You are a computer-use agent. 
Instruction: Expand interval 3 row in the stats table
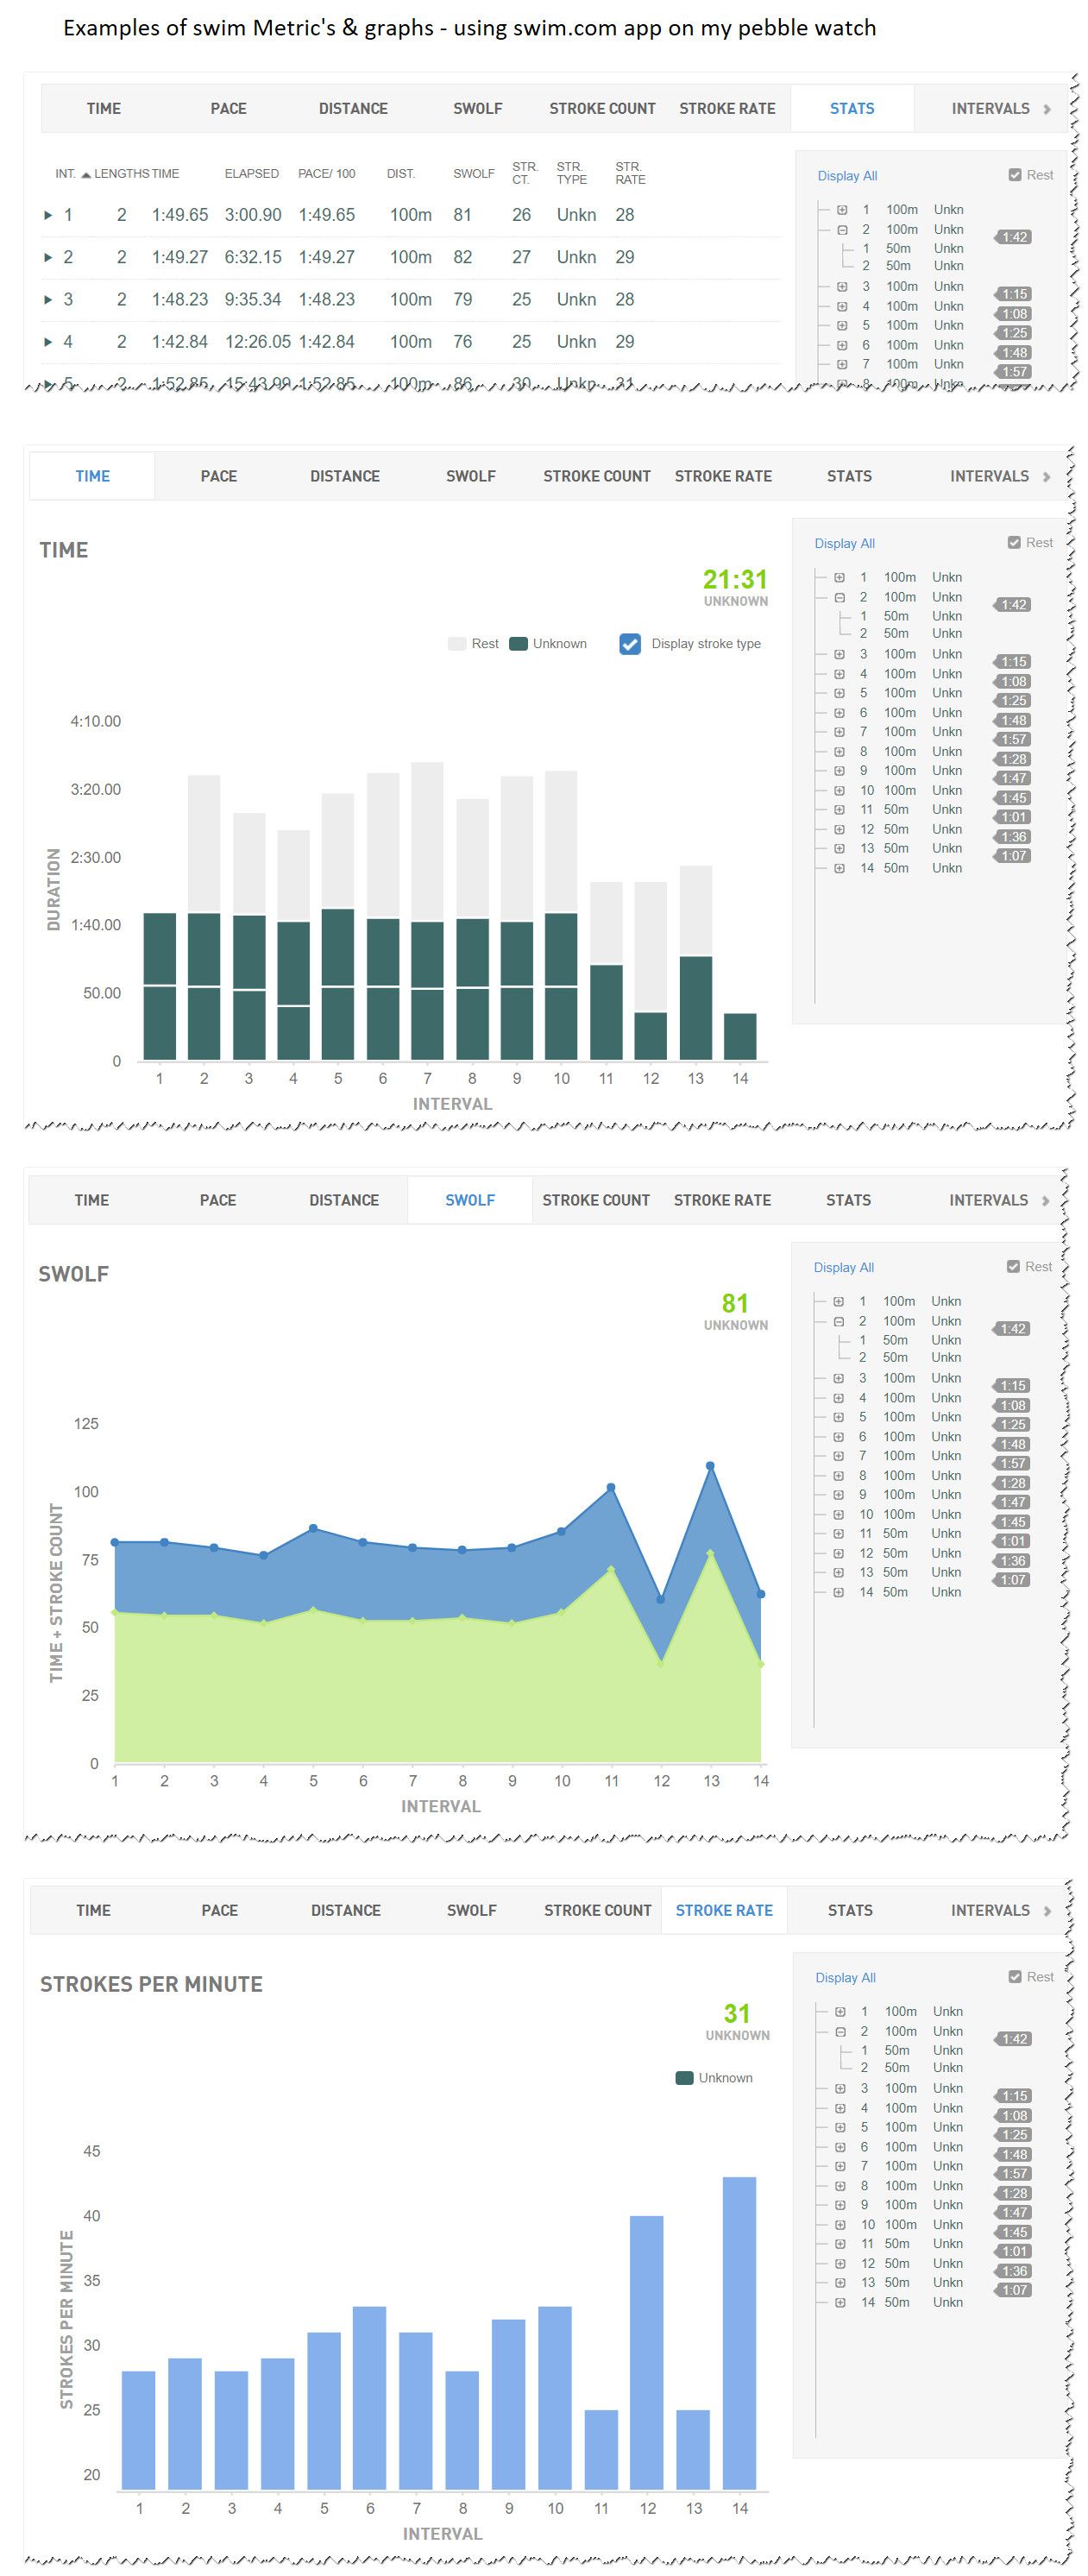[x=47, y=300]
